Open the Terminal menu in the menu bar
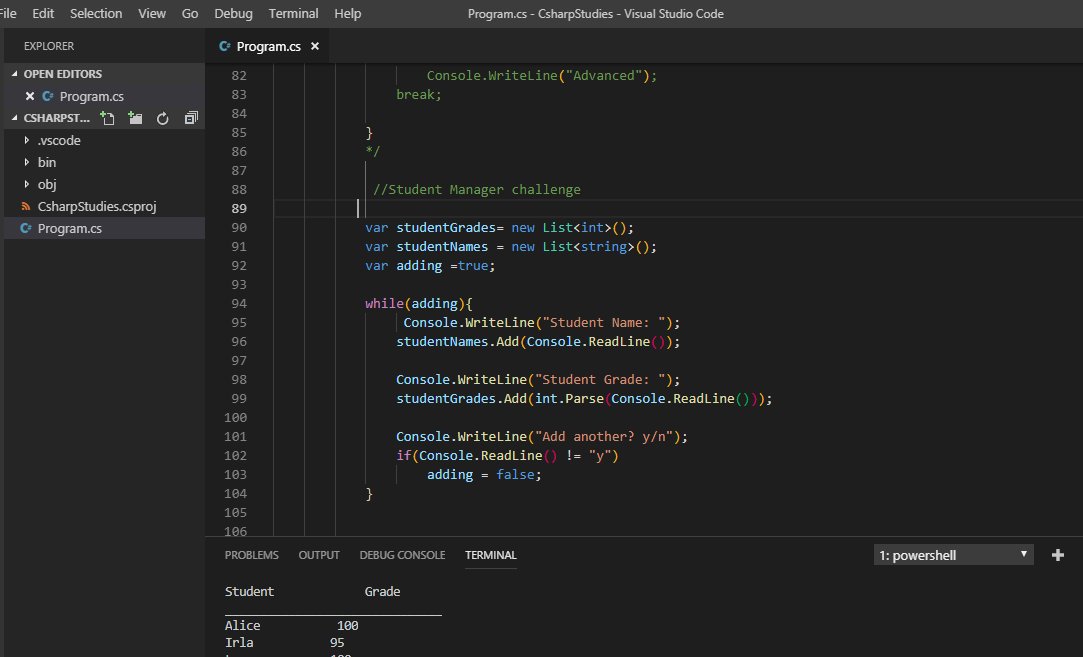This screenshot has width=1083, height=657. 294,13
